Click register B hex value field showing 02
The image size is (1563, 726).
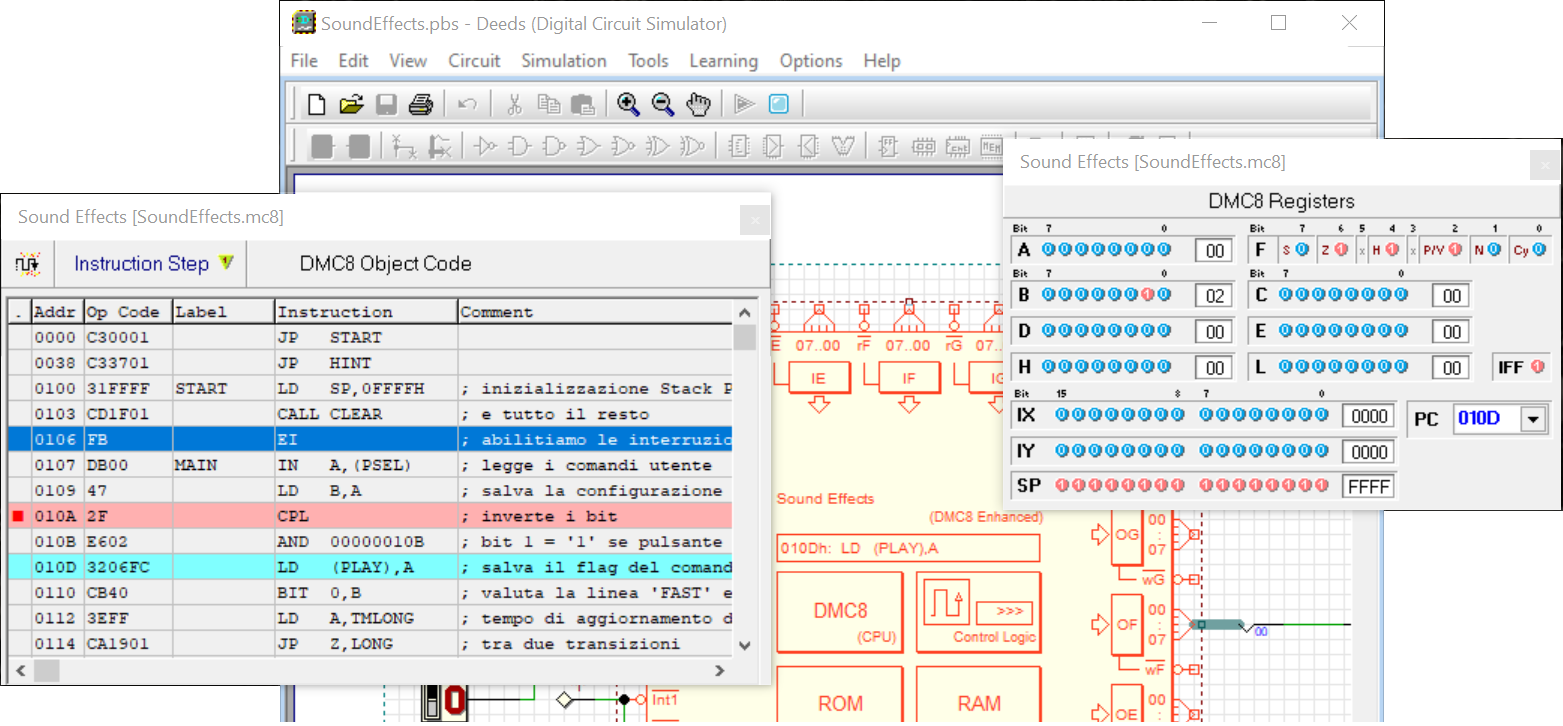(x=1214, y=295)
